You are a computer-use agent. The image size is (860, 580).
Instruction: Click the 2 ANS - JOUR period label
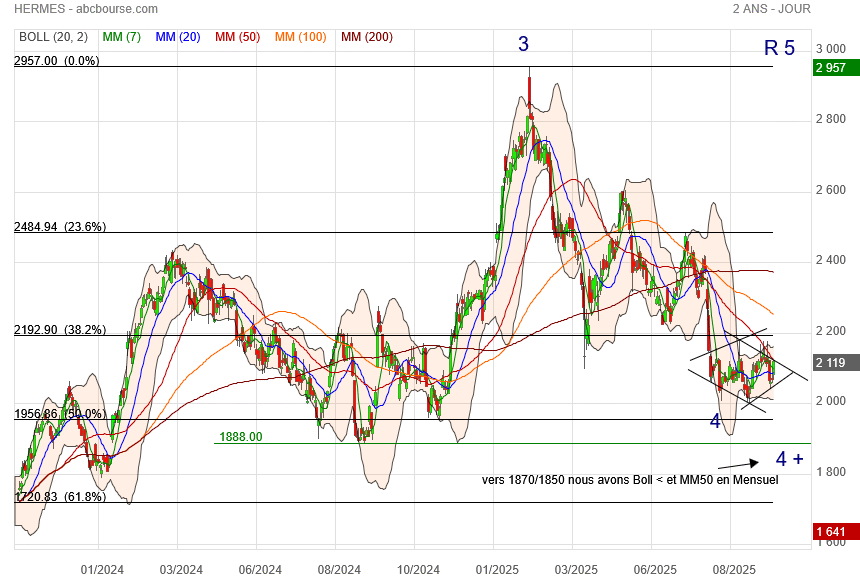(771, 9)
